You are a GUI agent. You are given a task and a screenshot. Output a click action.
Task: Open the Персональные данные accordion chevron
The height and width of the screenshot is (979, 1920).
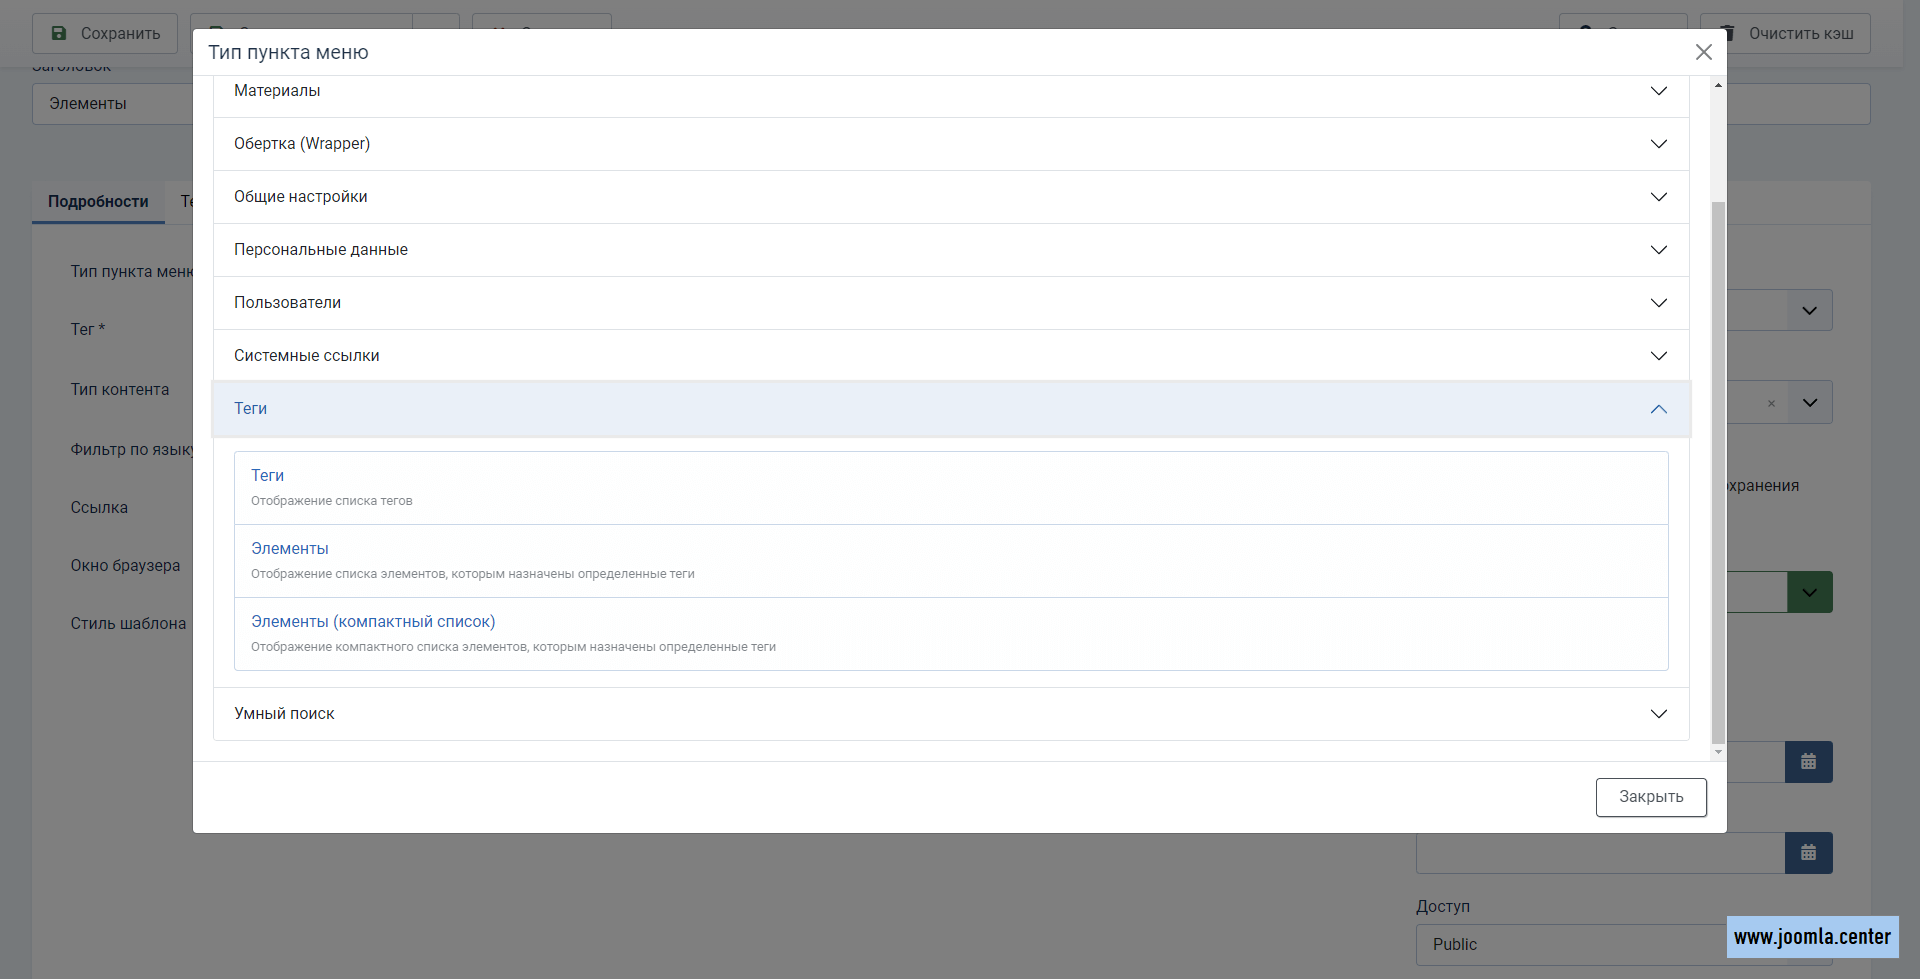click(1658, 250)
